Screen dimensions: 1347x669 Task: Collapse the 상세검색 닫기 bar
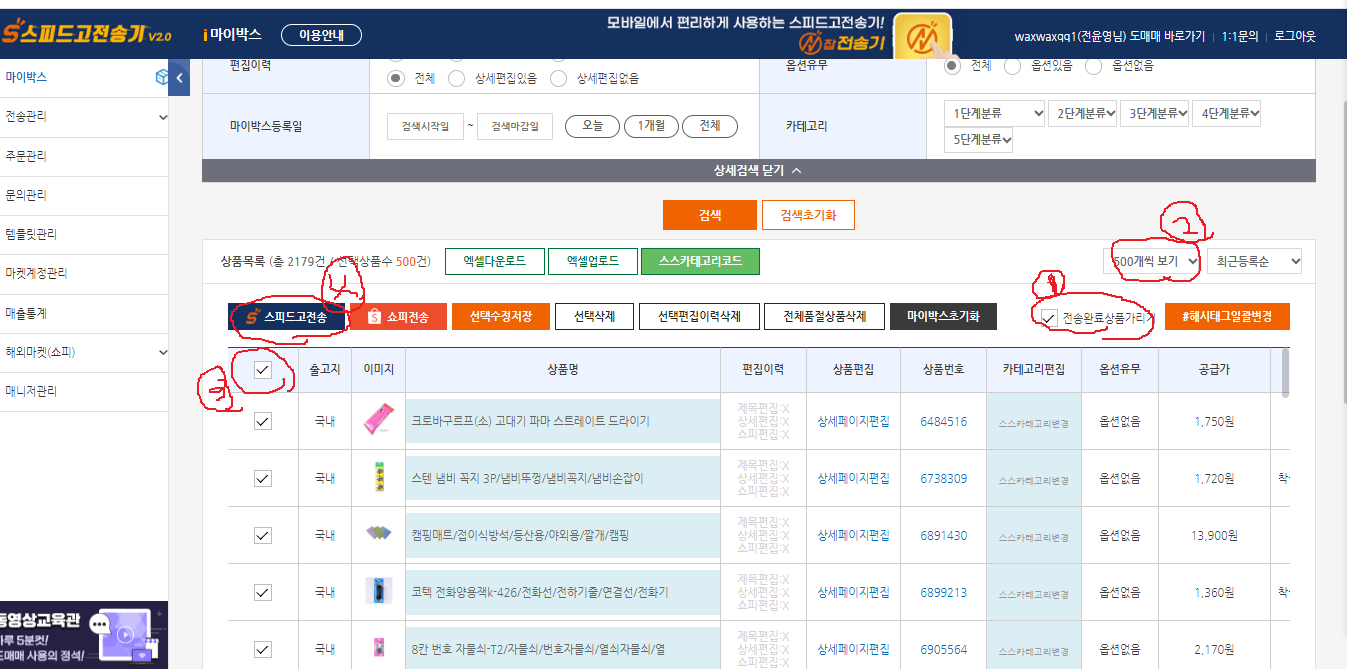(758, 170)
